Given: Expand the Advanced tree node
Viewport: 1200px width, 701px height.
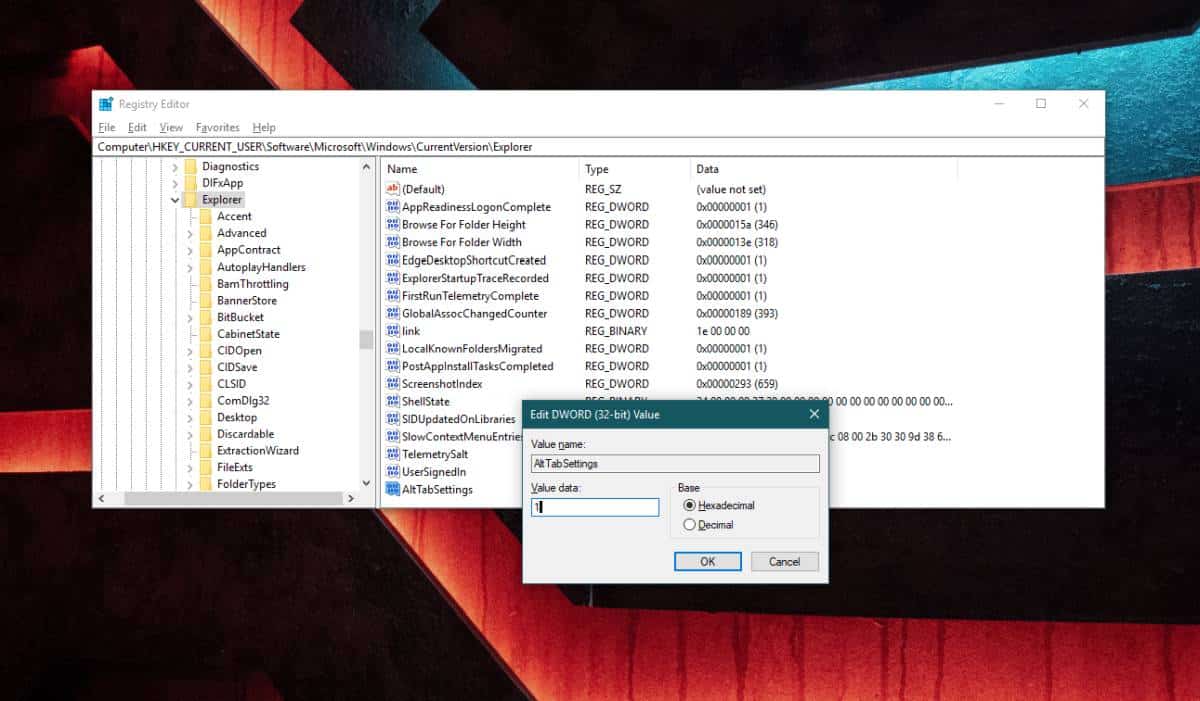Looking at the screenshot, I should (x=192, y=233).
